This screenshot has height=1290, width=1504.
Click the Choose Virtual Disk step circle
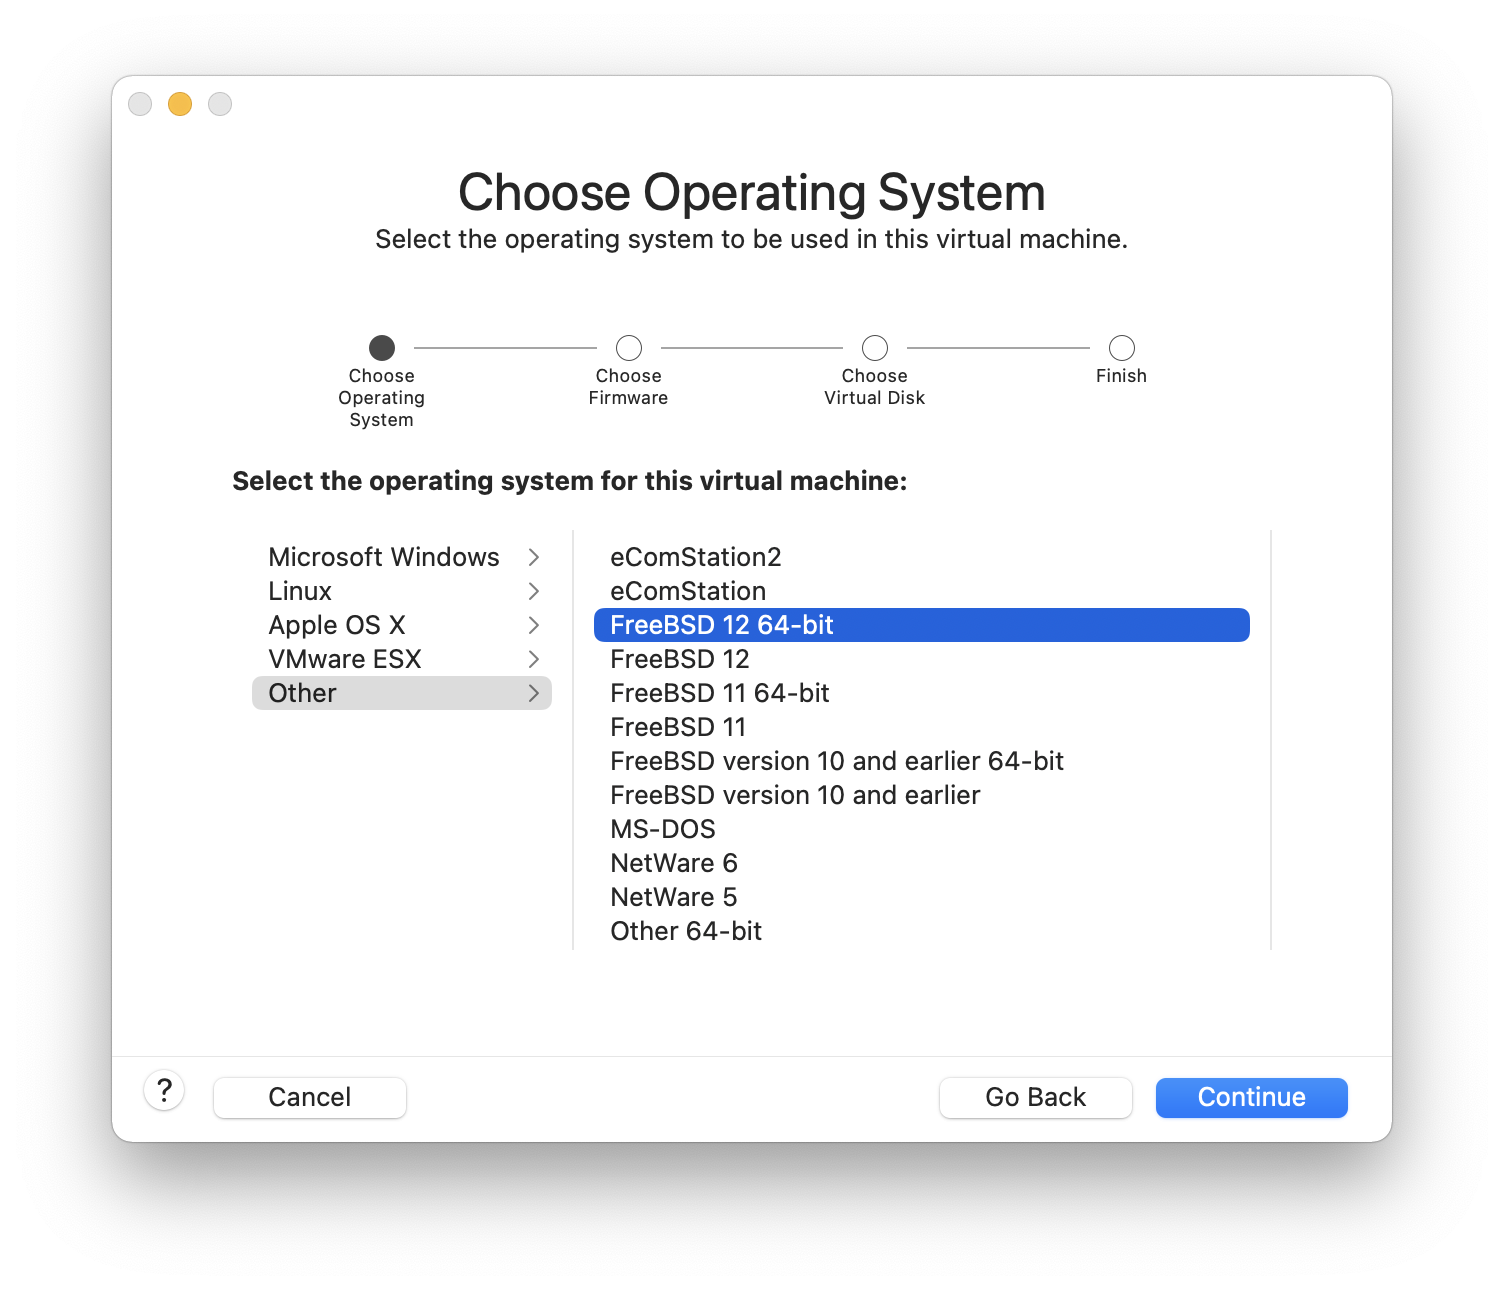[874, 348]
